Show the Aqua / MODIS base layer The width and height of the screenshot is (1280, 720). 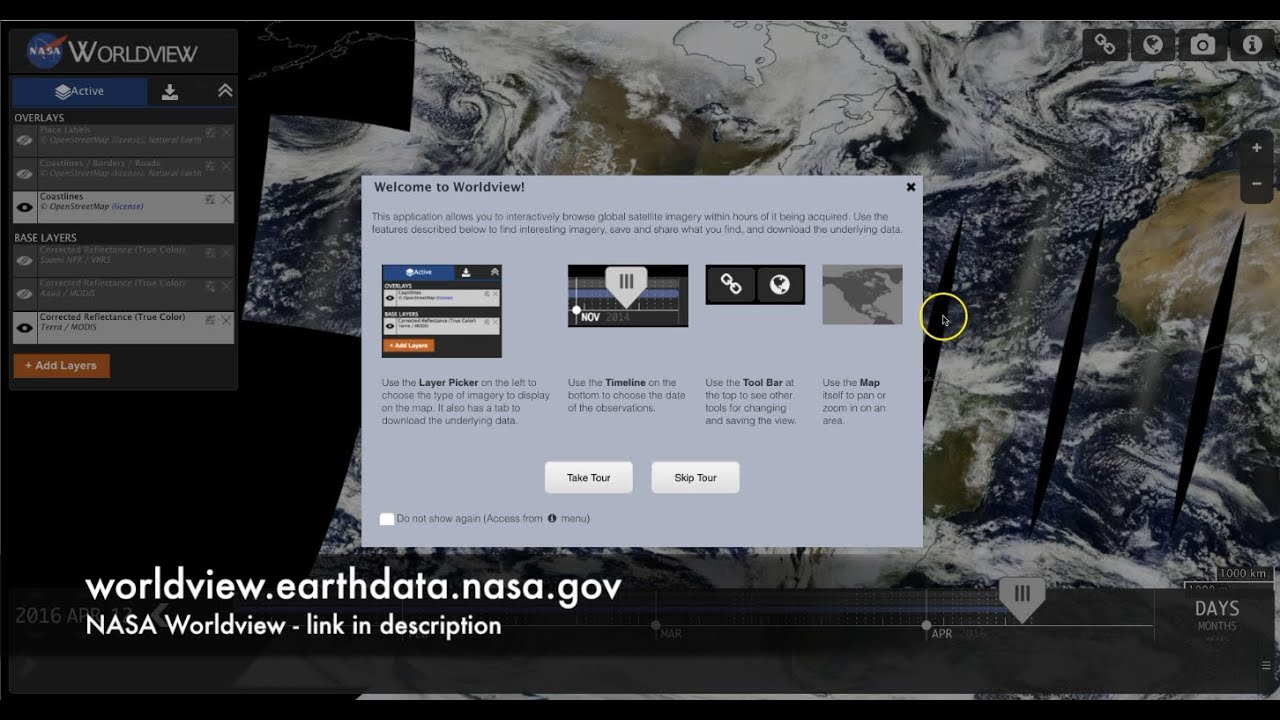tap(25, 294)
